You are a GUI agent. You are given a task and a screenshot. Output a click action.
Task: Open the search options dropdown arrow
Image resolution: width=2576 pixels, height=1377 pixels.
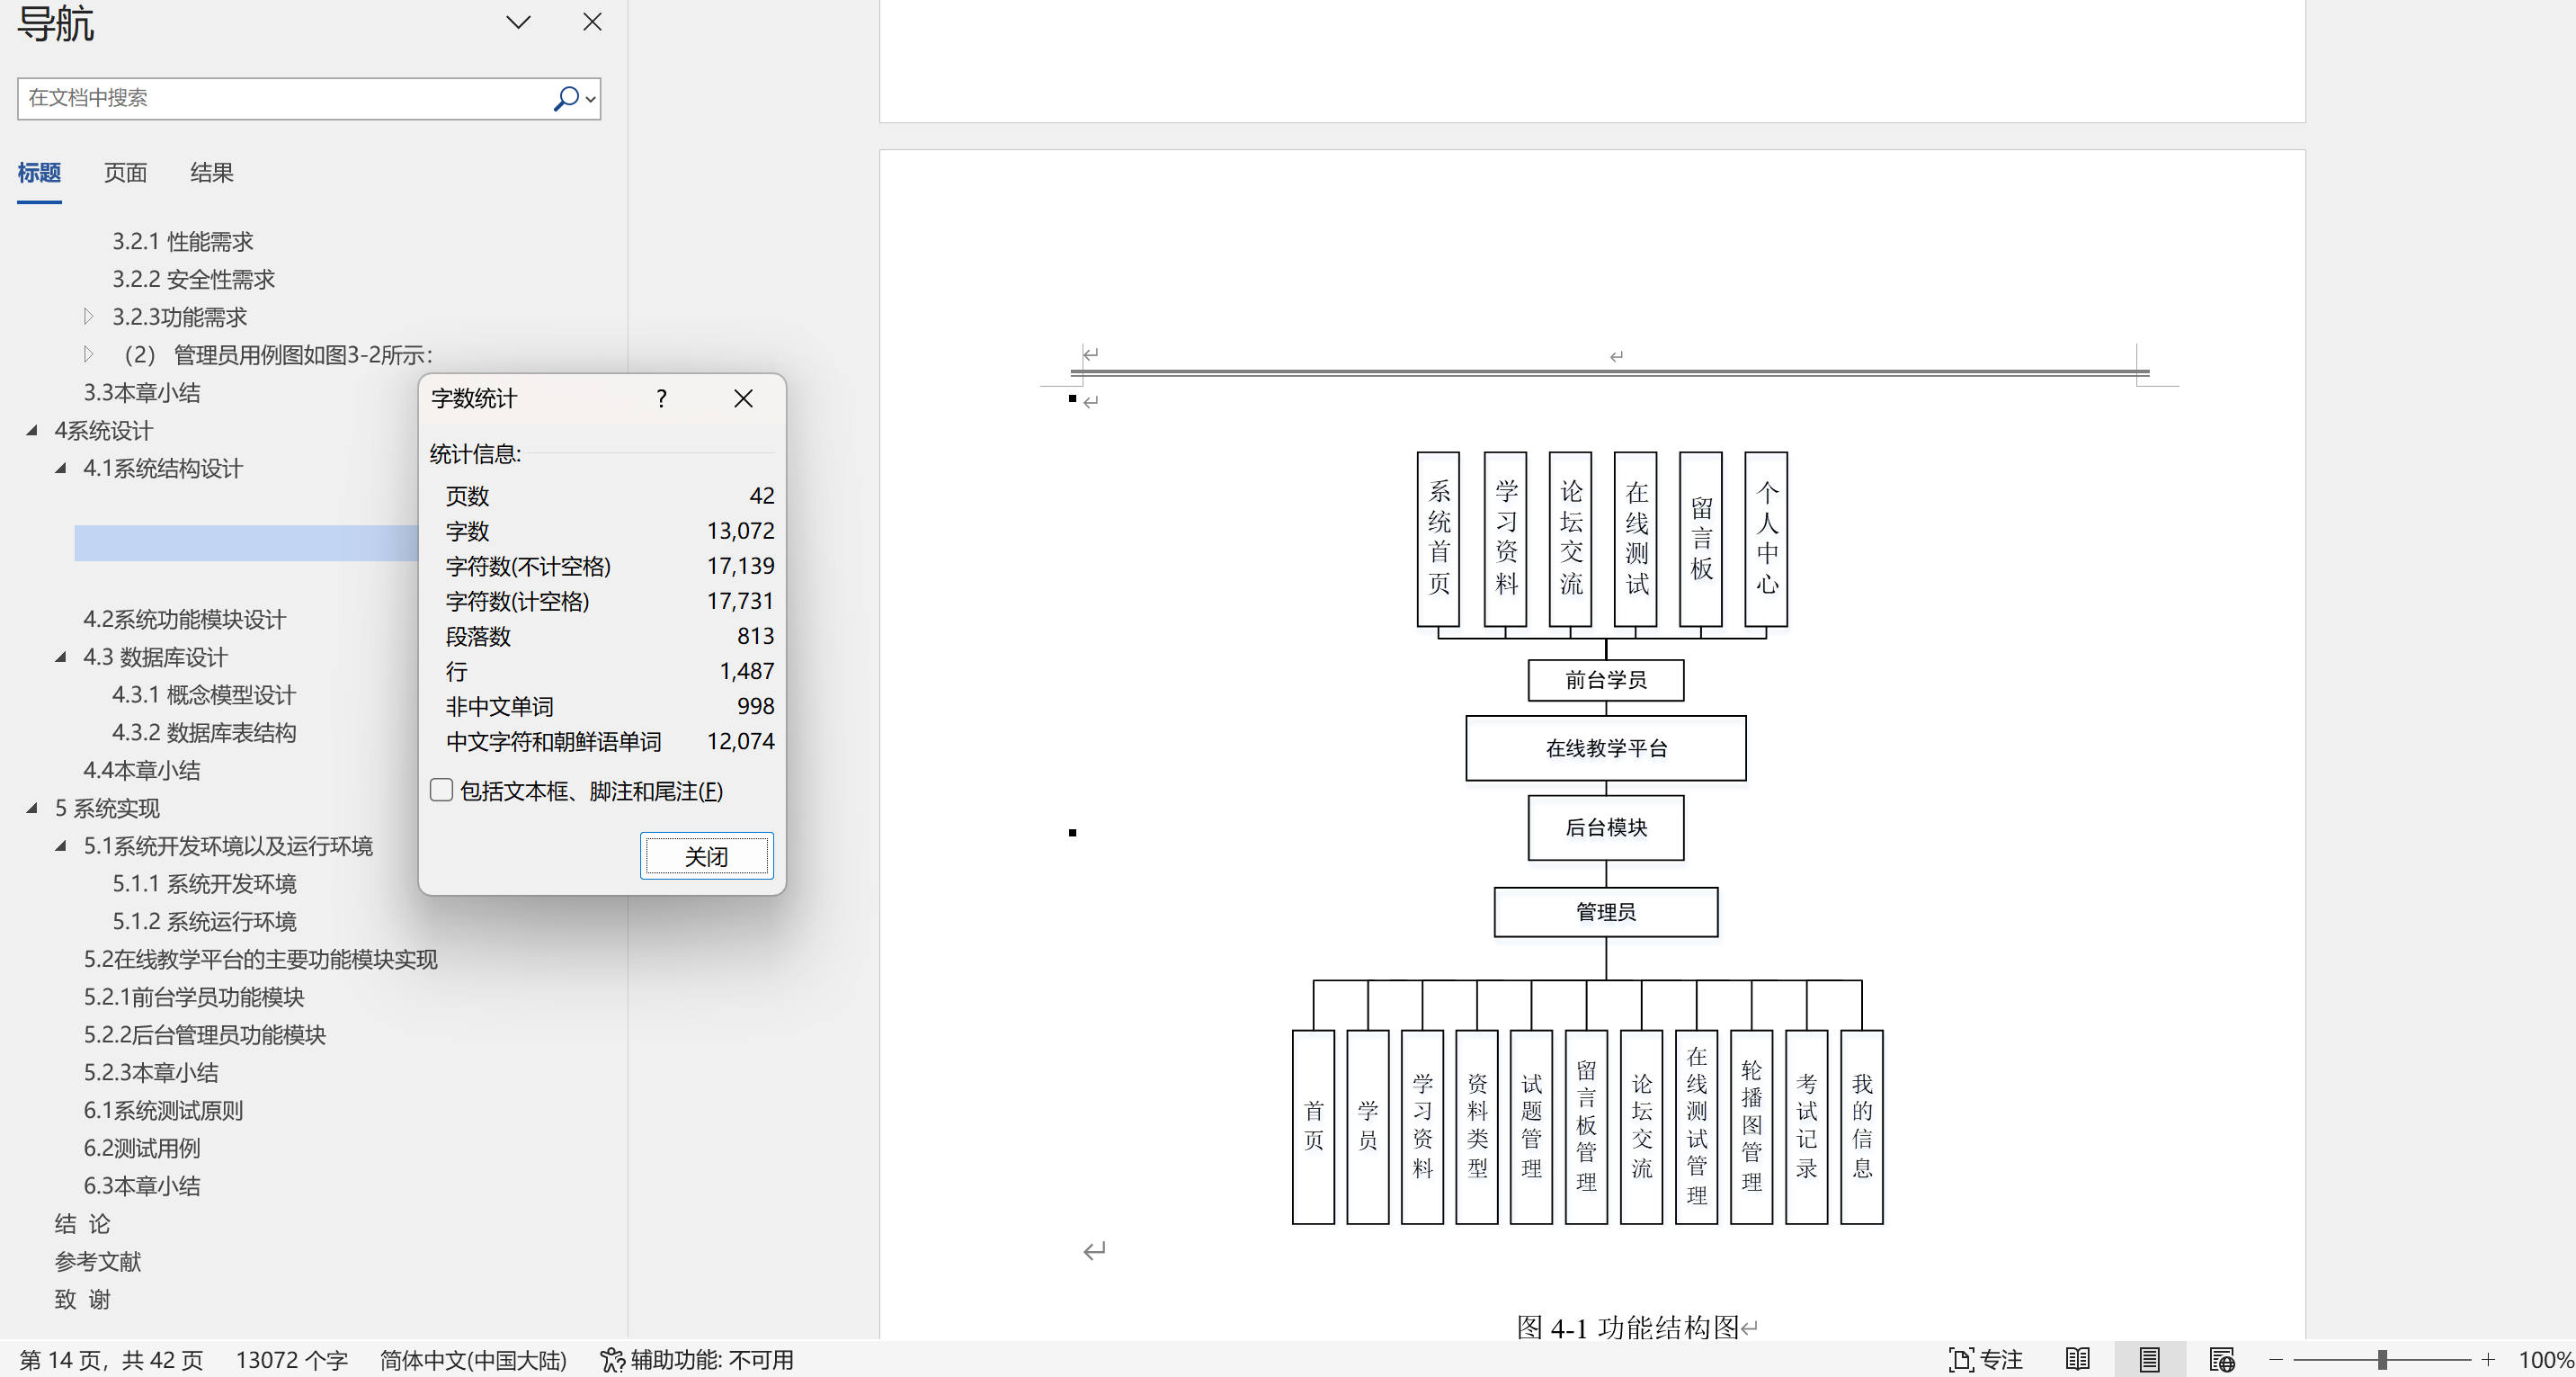[591, 99]
